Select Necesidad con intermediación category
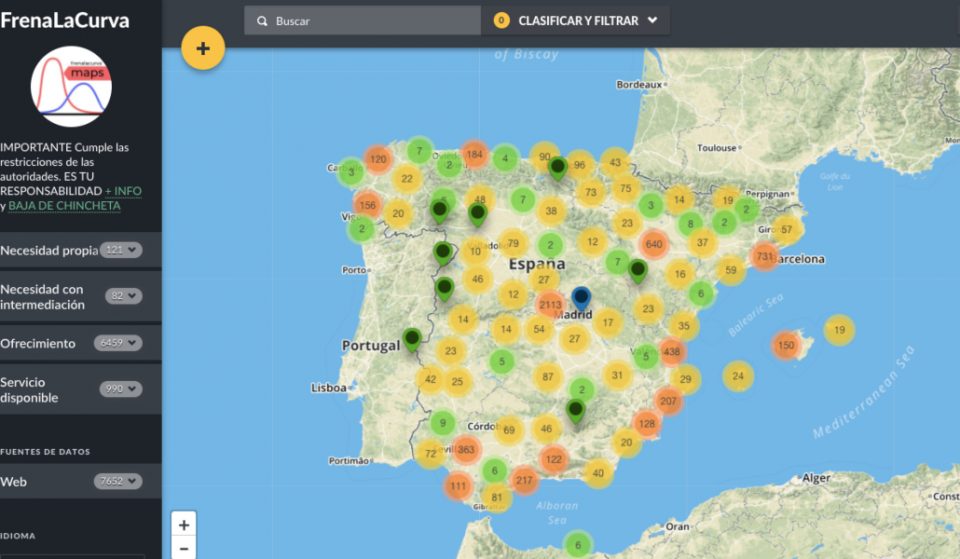The image size is (960, 559). click(x=81, y=296)
